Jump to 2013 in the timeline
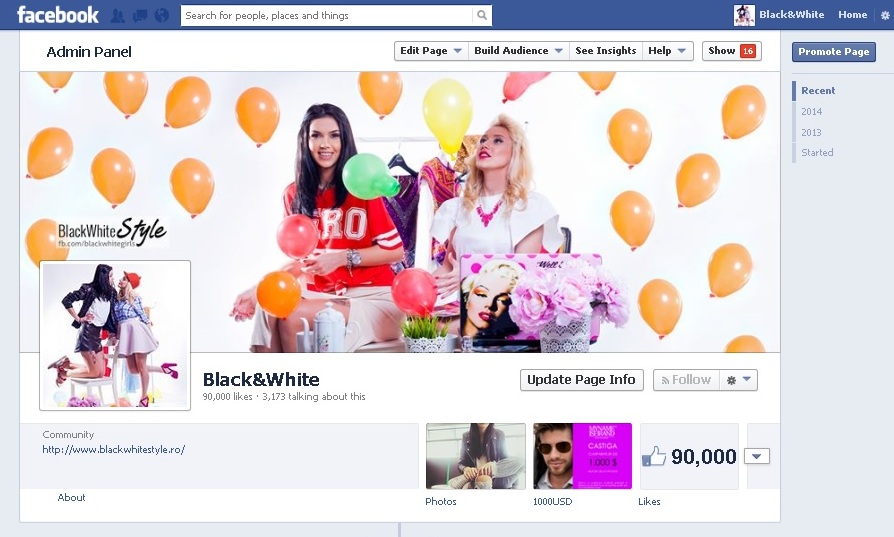The height and width of the screenshot is (537, 894). 811,132
